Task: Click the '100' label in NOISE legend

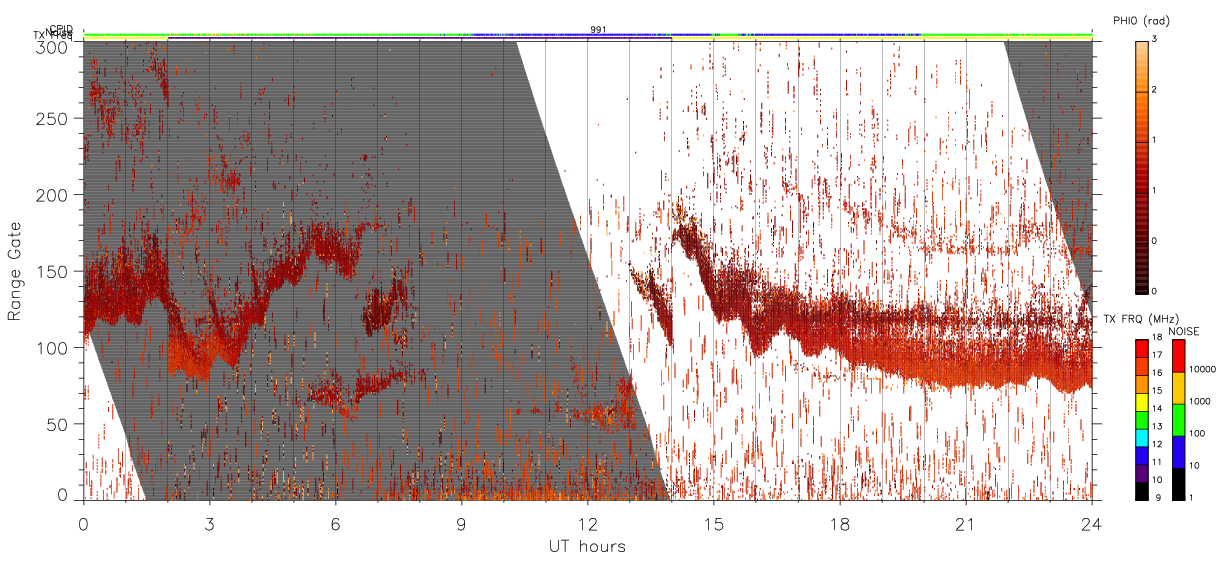Action: 1197,433
